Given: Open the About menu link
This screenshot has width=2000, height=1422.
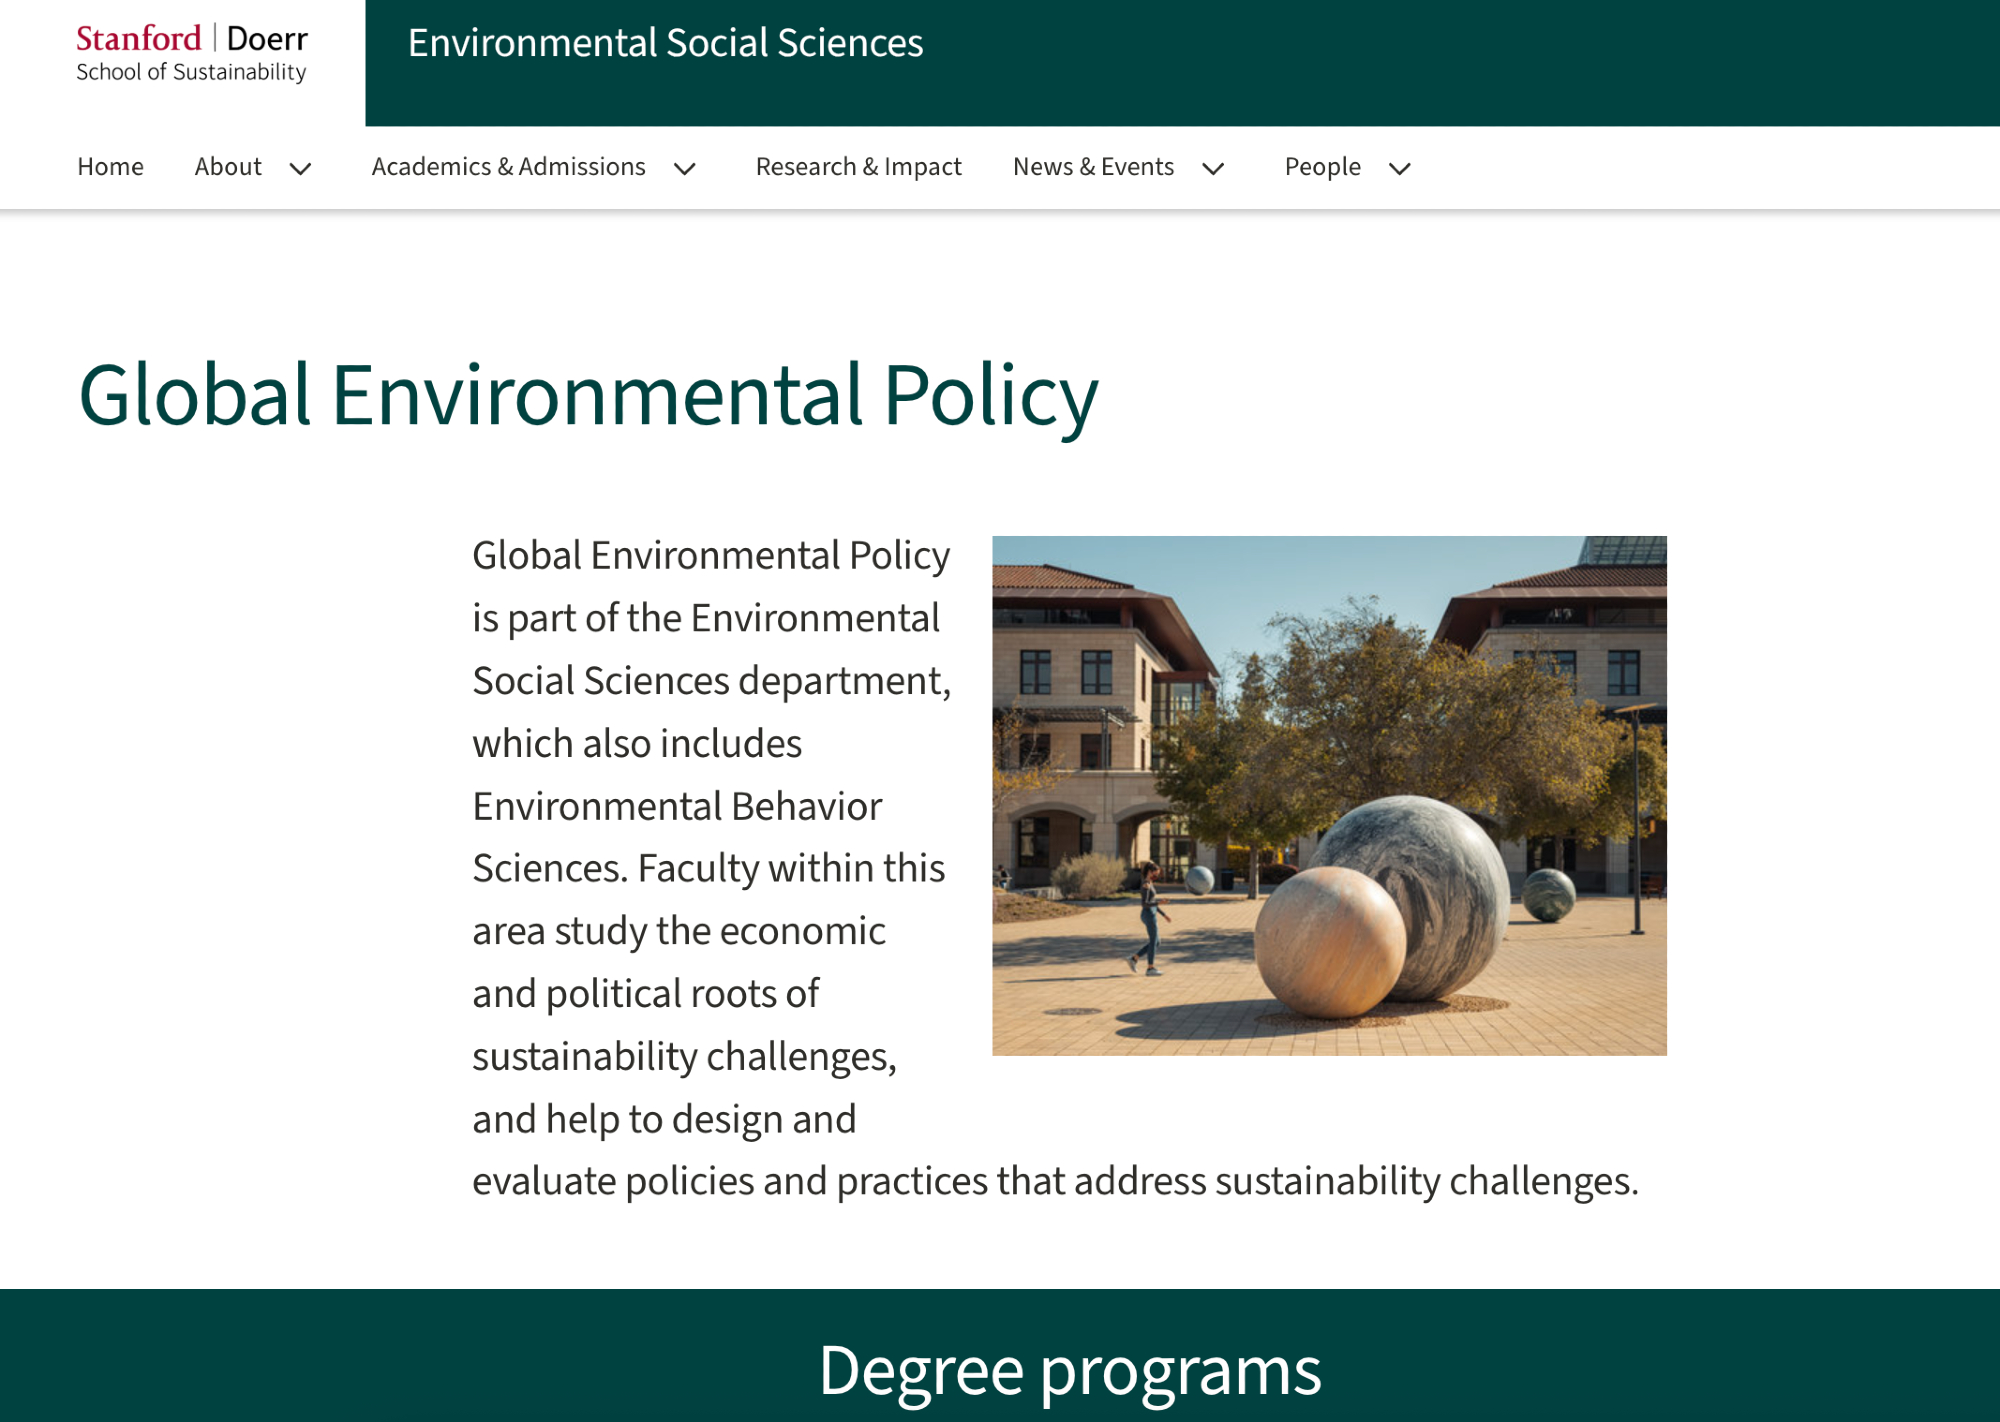Looking at the screenshot, I should pos(228,167).
